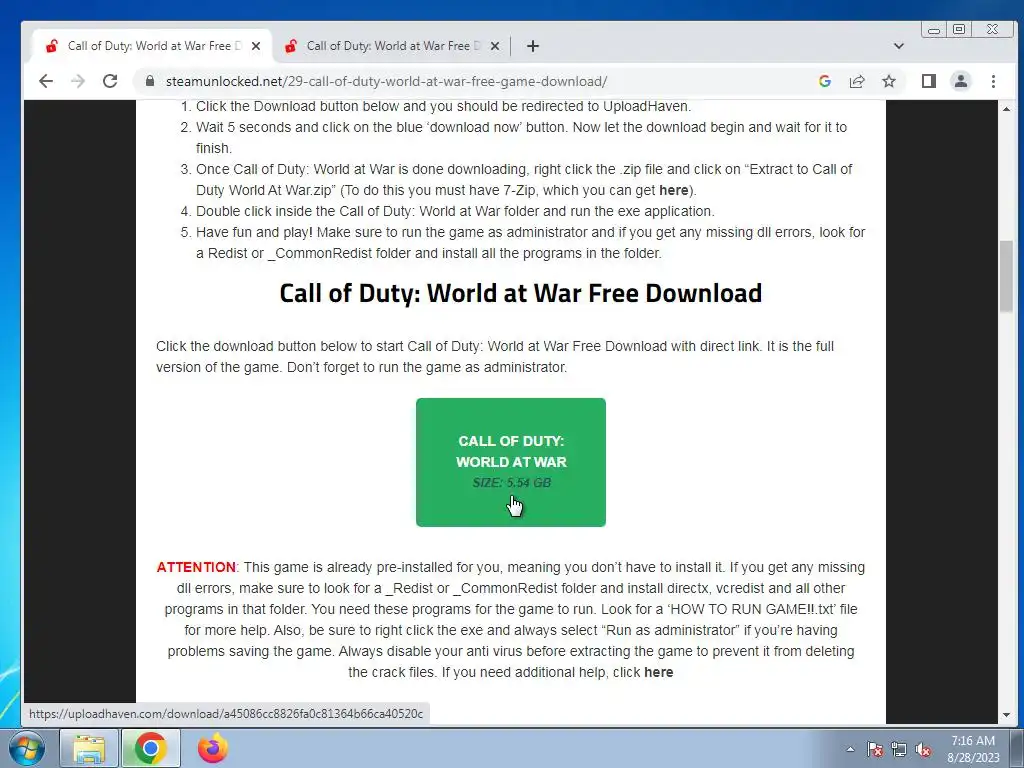Click the first favicon on the tab
The image size is (1024, 768).
click(x=51, y=46)
